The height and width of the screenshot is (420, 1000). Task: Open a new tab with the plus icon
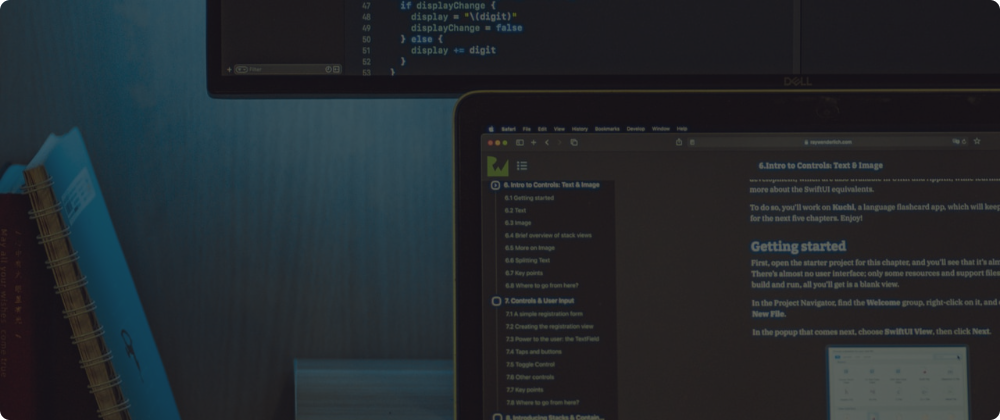[533, 142]
